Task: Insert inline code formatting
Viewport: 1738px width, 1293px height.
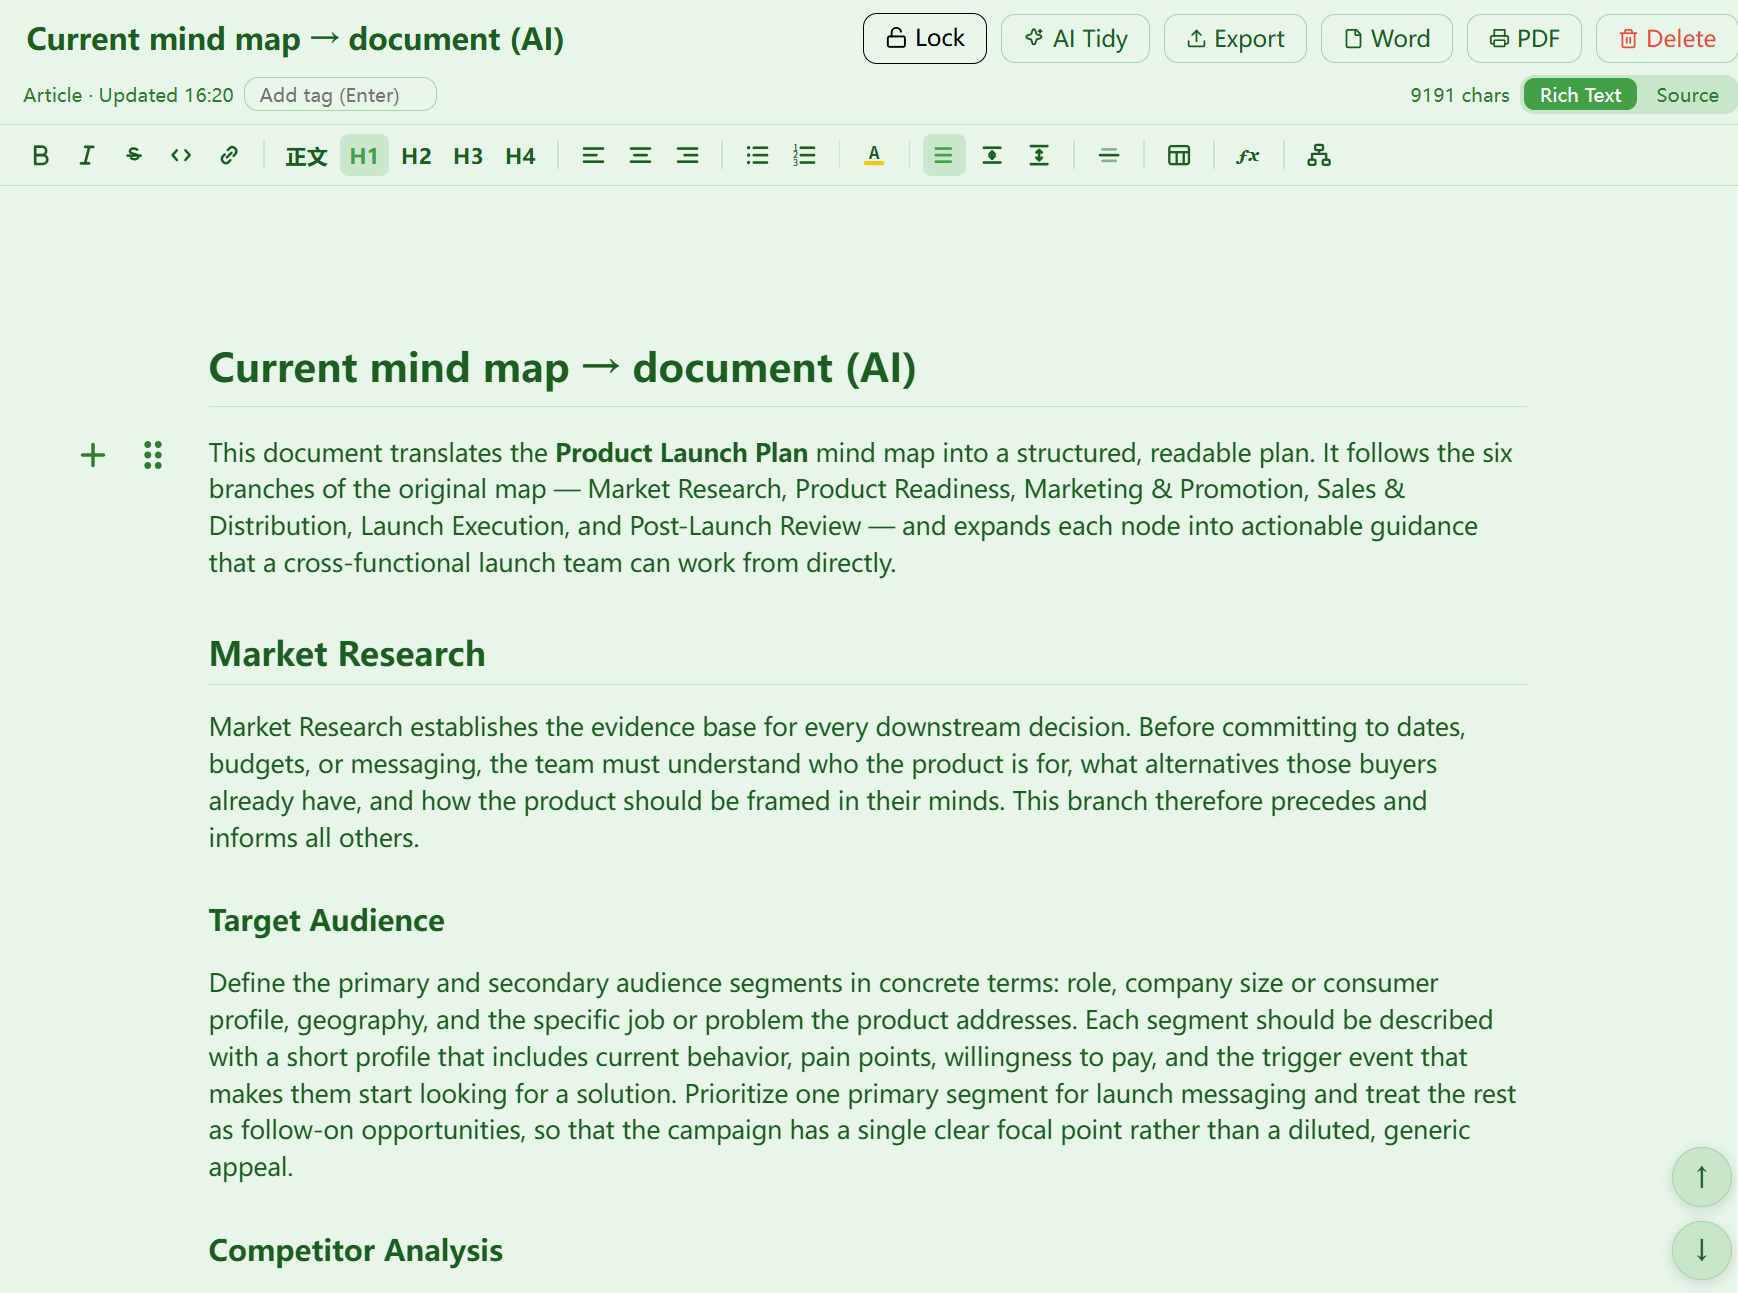Action: click(x=181, y=155)
